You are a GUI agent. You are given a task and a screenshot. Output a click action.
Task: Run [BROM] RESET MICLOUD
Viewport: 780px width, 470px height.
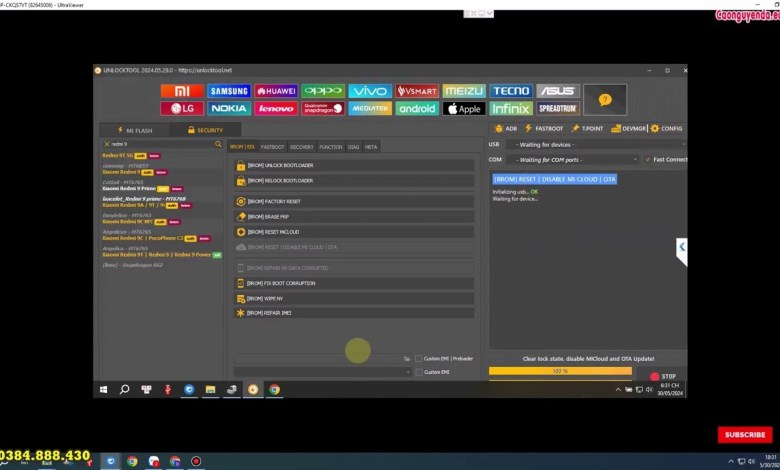pyautogui.click(x=354, y=232)
